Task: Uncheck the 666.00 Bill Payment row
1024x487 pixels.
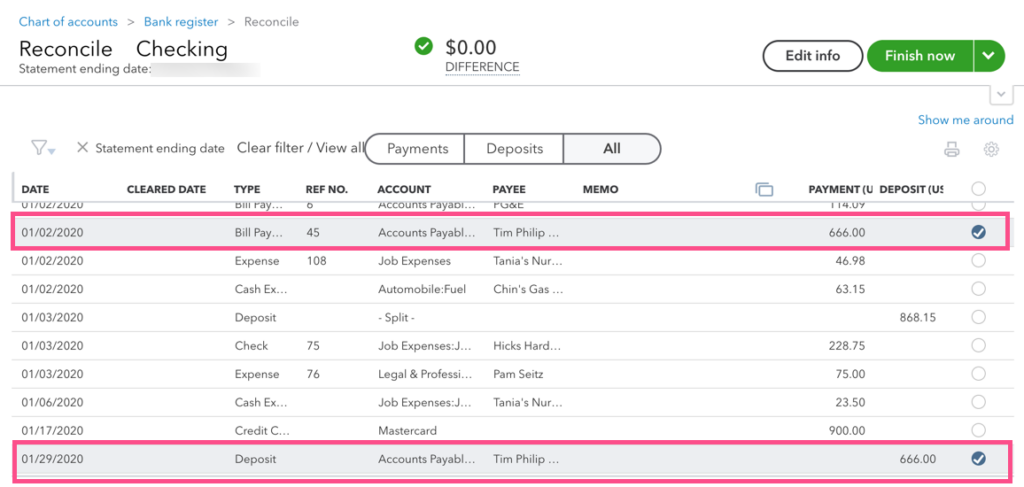Action: (x=978, y=232)
